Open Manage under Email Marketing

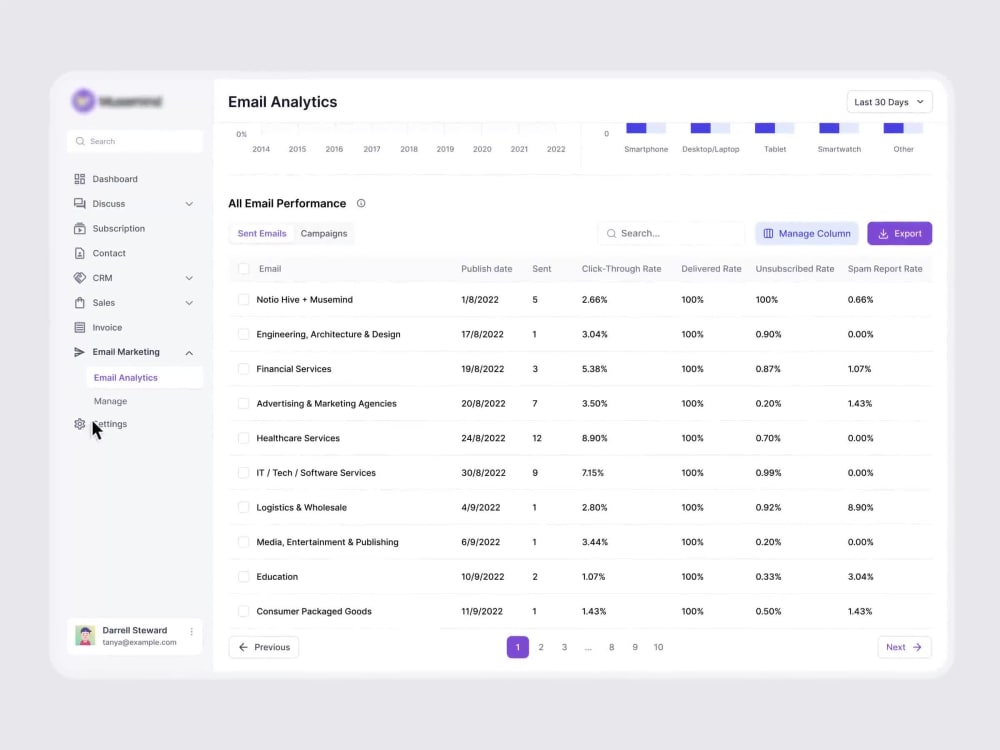[x=110, y=401]
